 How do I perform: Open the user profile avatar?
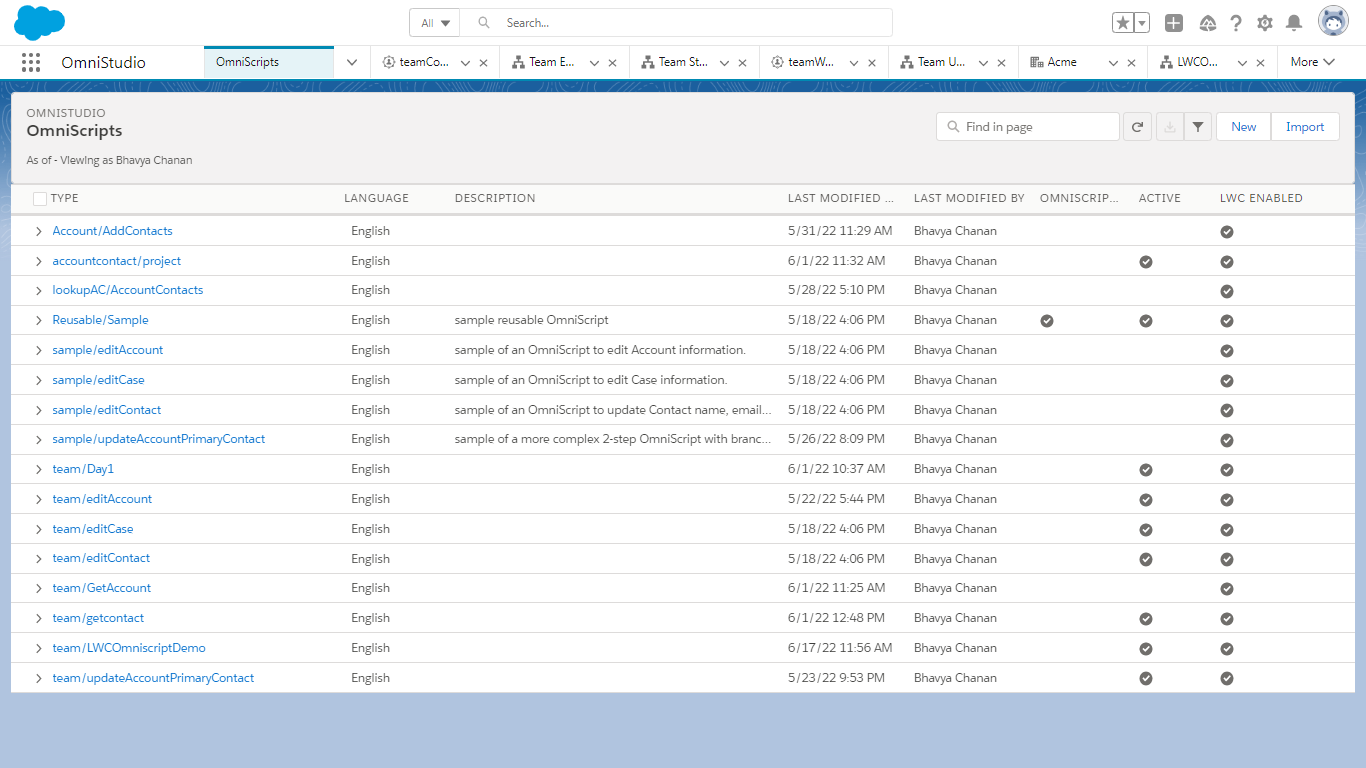pyautogui.click(x=1333, y=21)
